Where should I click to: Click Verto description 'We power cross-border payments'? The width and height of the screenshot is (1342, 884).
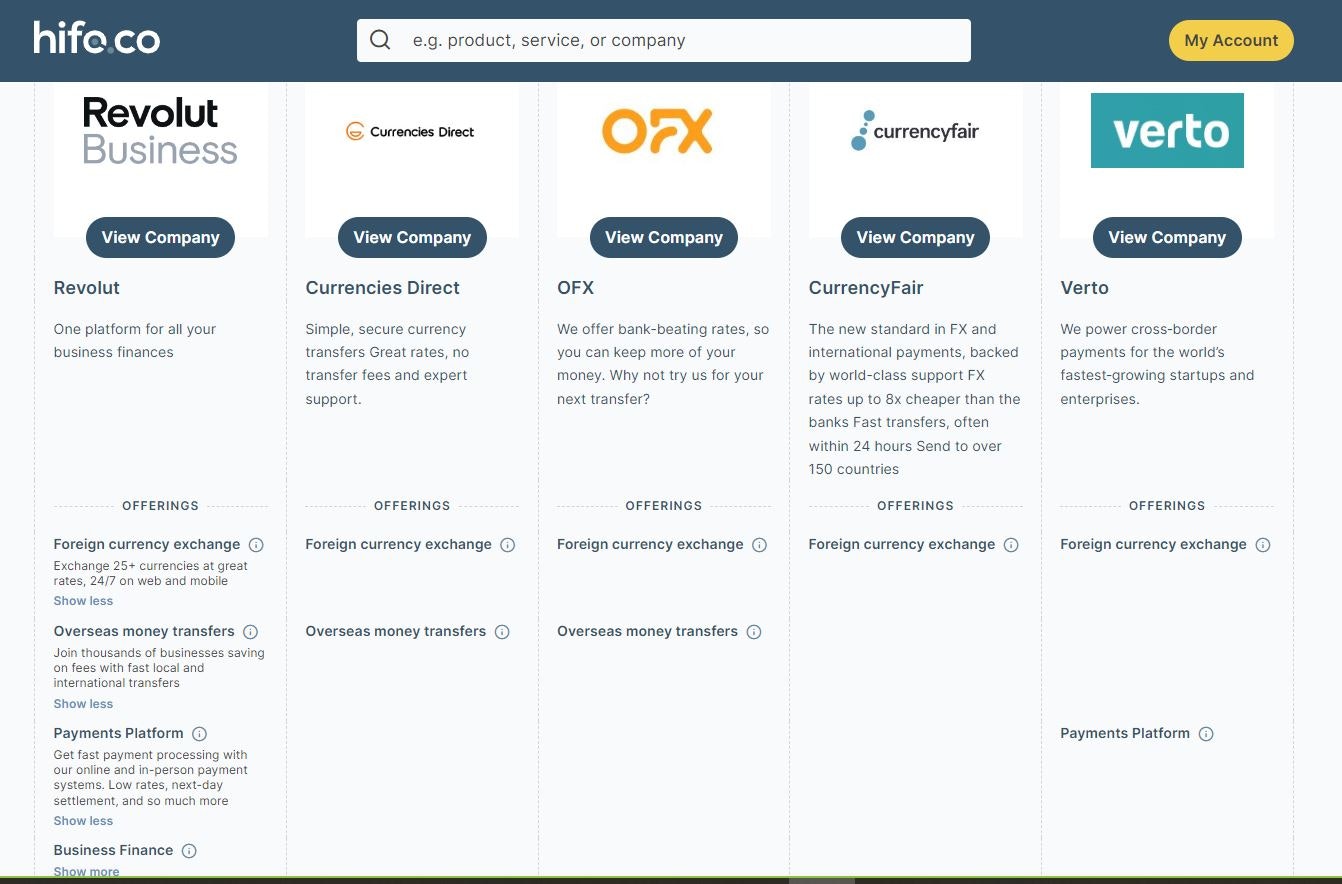coord(1157,364)
